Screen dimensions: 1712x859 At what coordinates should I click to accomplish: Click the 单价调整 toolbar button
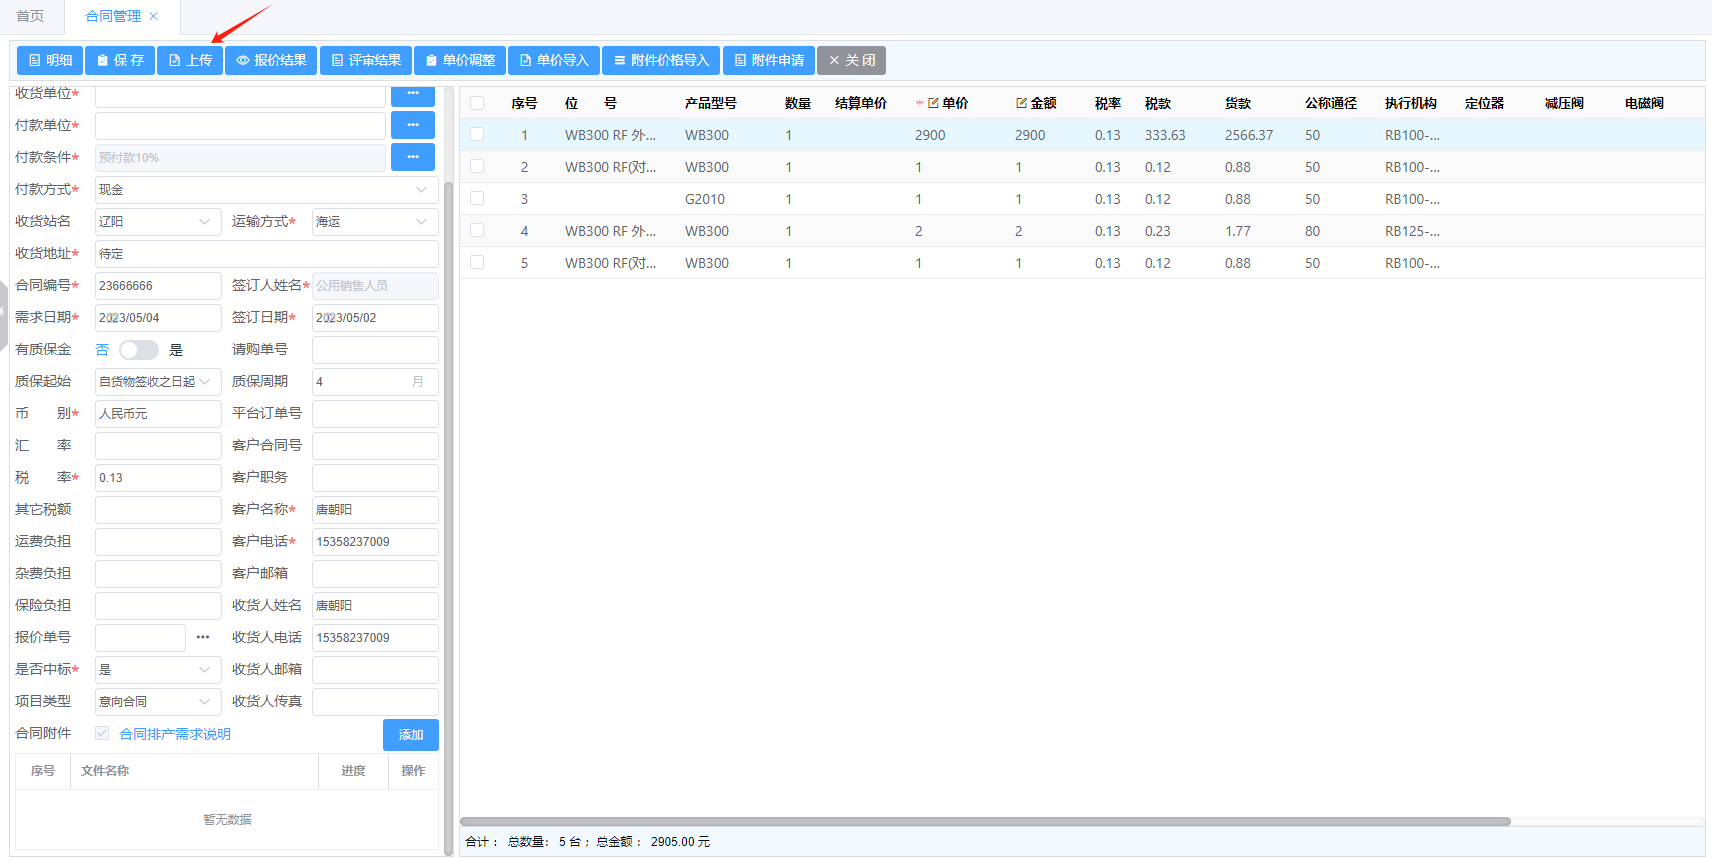tap(460, 61)
